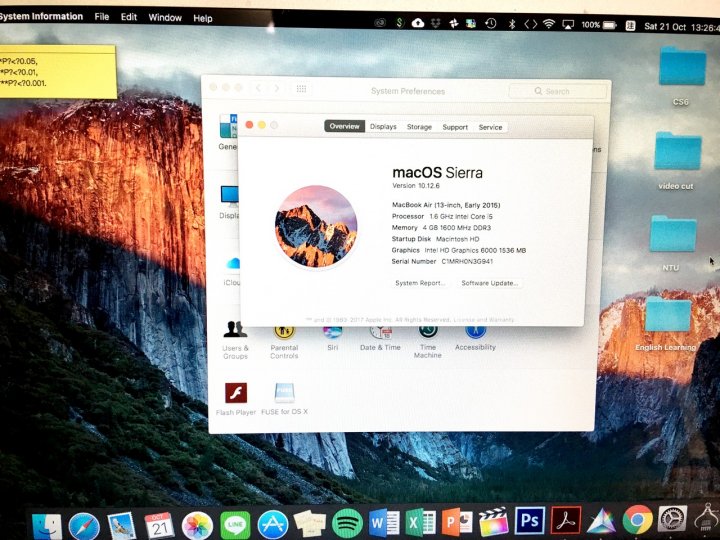Open Accessibility preference pane
720x540 pixels.
pyautogui.click(x=475, y=339)
